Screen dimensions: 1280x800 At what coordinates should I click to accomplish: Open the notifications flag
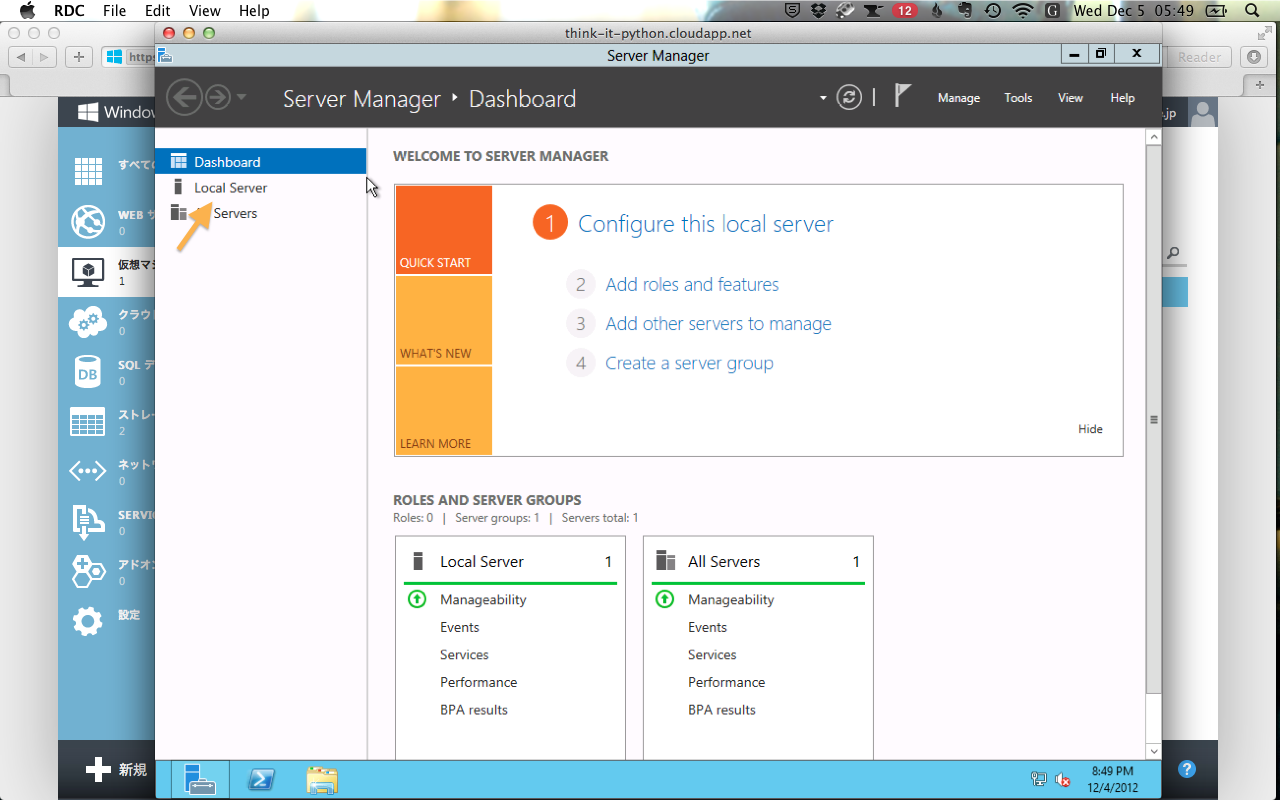click(x=902, y=96)
